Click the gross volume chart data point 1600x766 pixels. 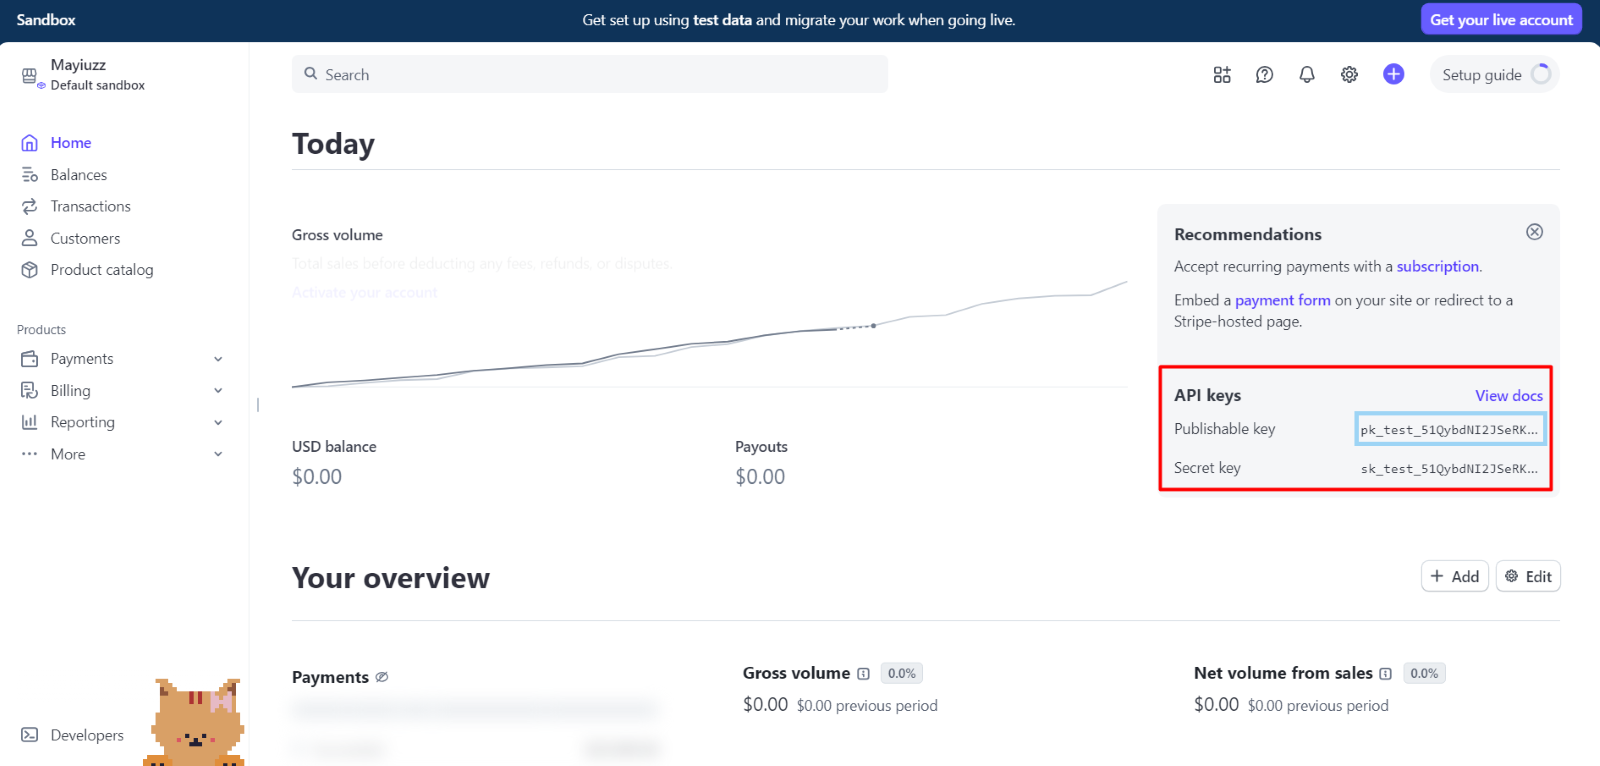[873, 325]
